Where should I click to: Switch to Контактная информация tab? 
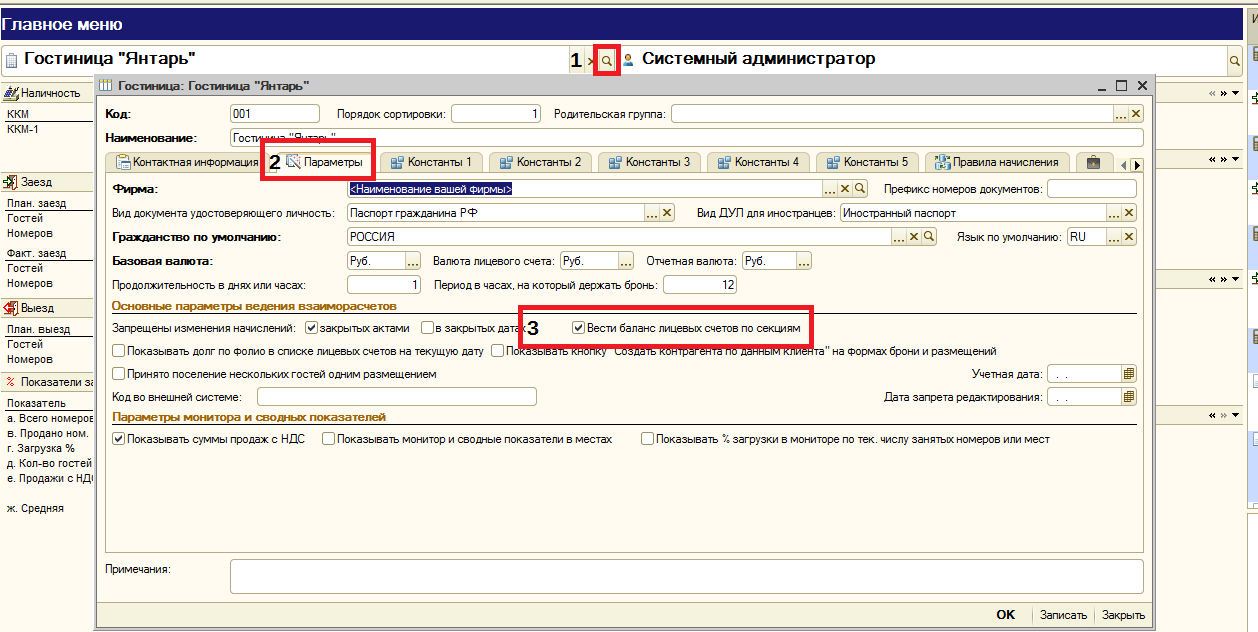187,162
